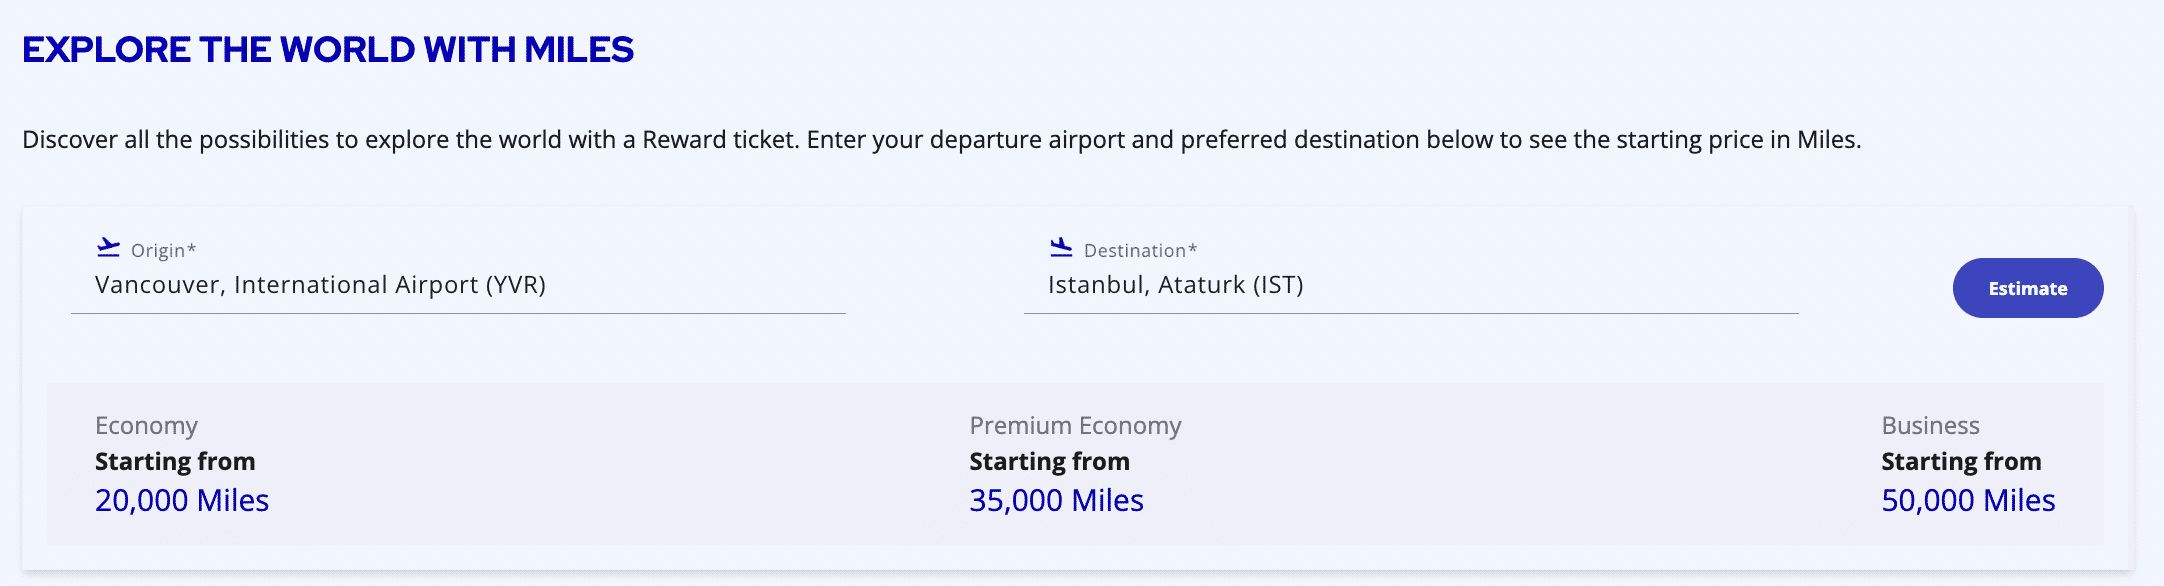This screenshot has width=2164, height=586.
Task: Click Starting from under Premium Economy
Action: (x=1049, y=462)
